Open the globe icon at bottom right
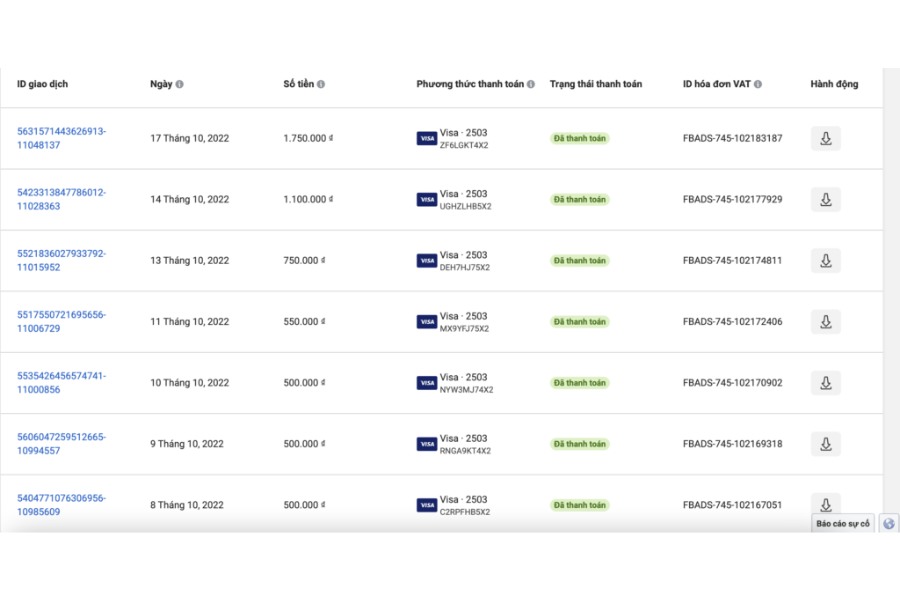Image resolution: width=900 pixels, height=600 pixels. [889, 524]
